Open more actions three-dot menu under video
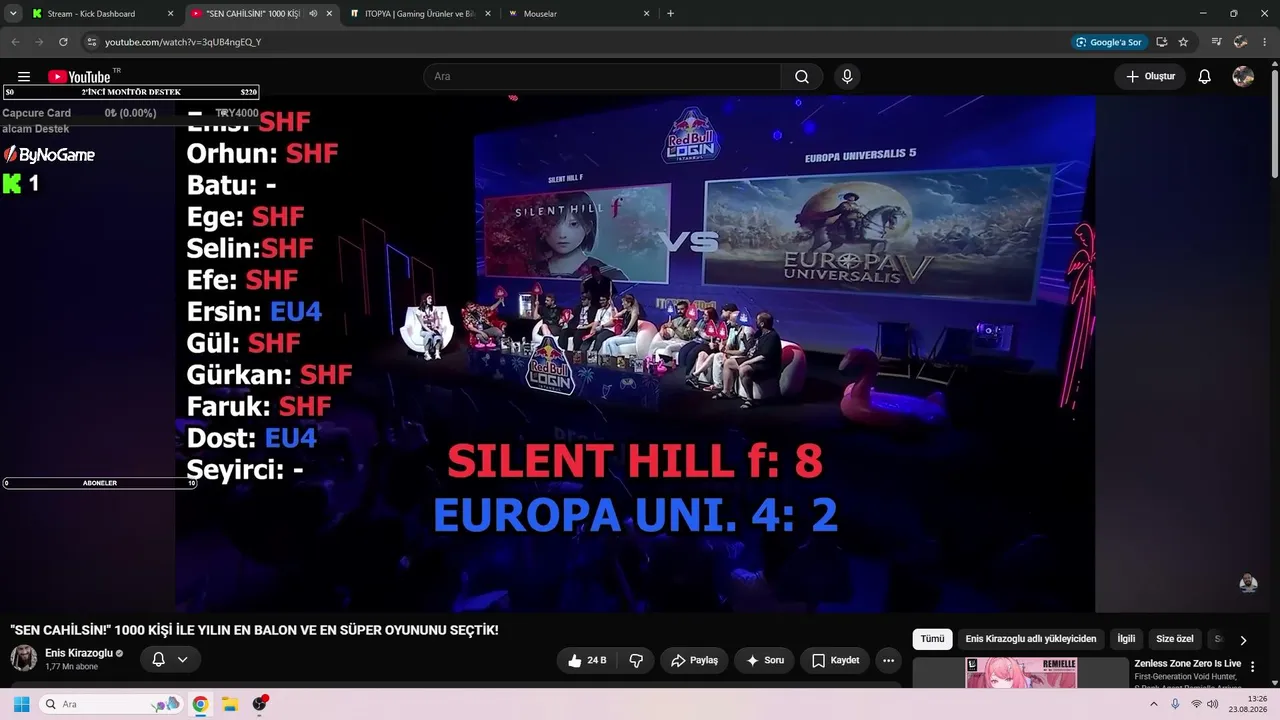This screenshot has width=1280, height=720. (x=888, y=660)
